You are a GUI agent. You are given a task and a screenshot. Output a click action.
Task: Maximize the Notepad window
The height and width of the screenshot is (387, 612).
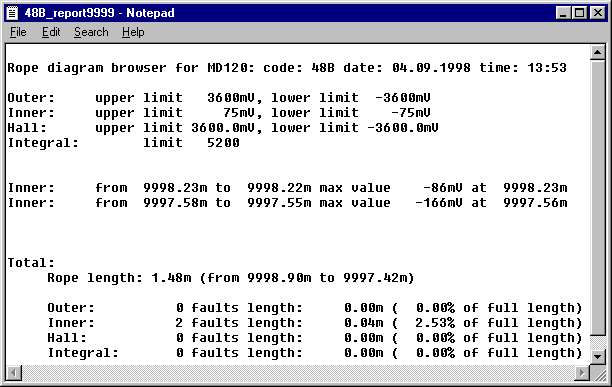pos(580,13)
